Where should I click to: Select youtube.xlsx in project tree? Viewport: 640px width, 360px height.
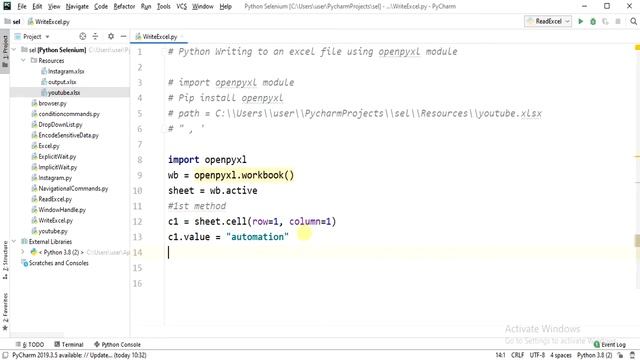60,93
